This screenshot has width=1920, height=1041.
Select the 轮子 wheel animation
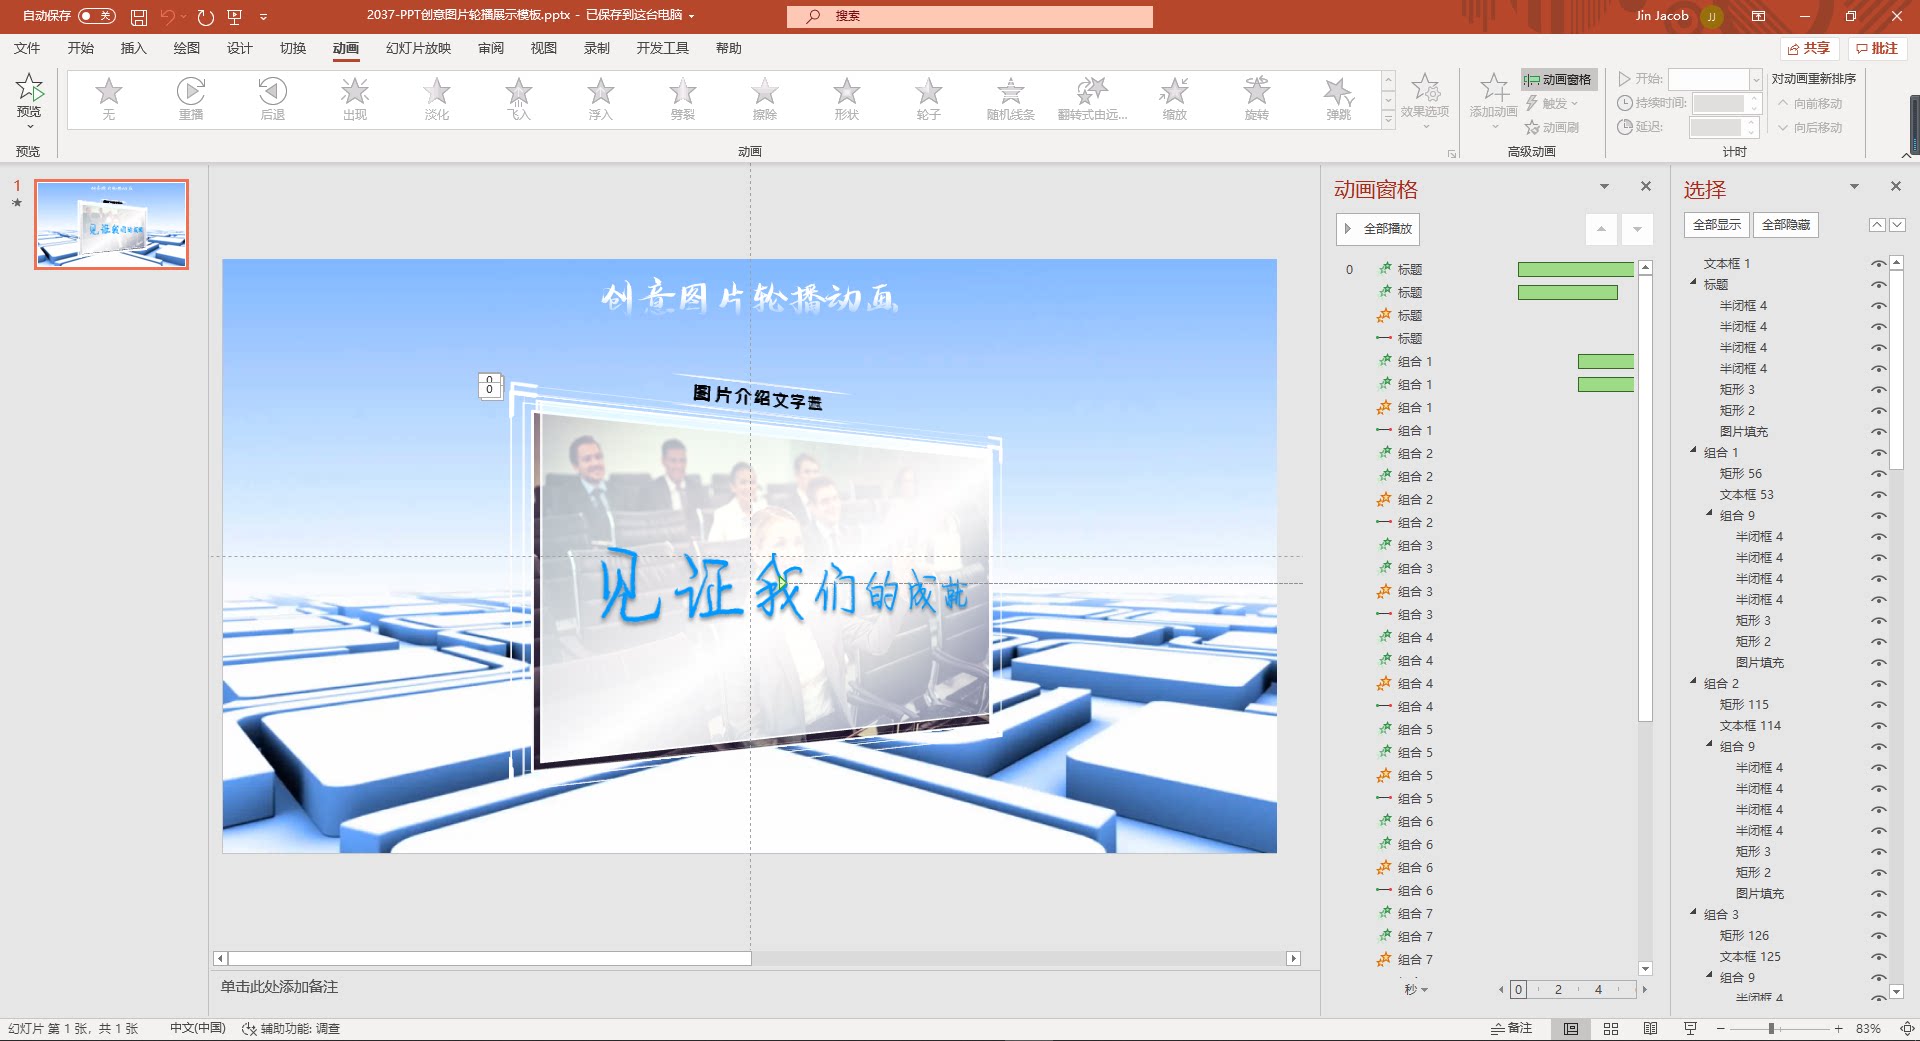[929, 99]
